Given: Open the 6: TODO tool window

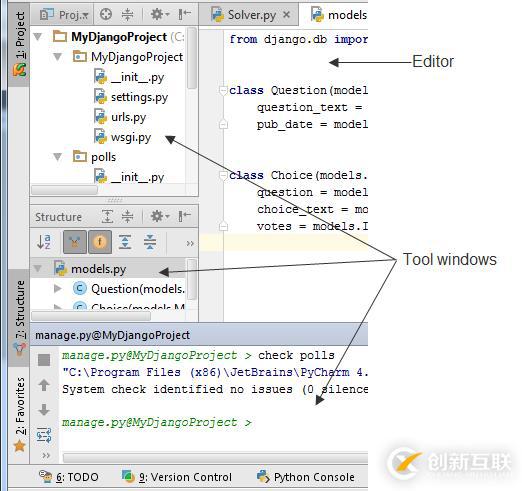Looking at the screenshot, I should coord(69,477).
